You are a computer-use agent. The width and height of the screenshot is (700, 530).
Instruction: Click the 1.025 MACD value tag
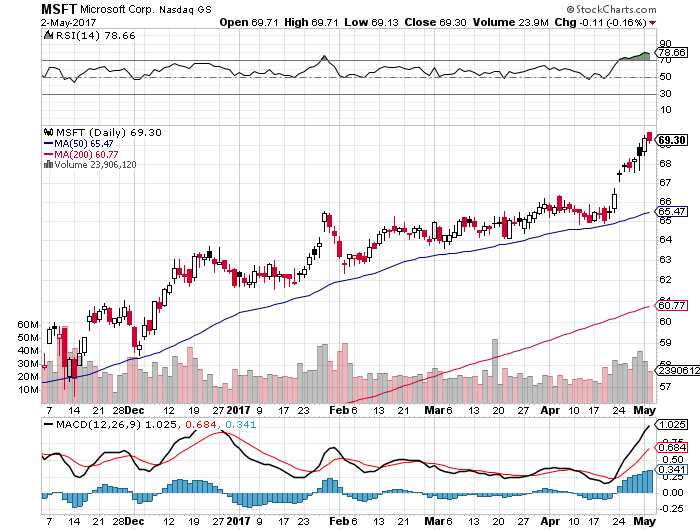pos(671,425)
